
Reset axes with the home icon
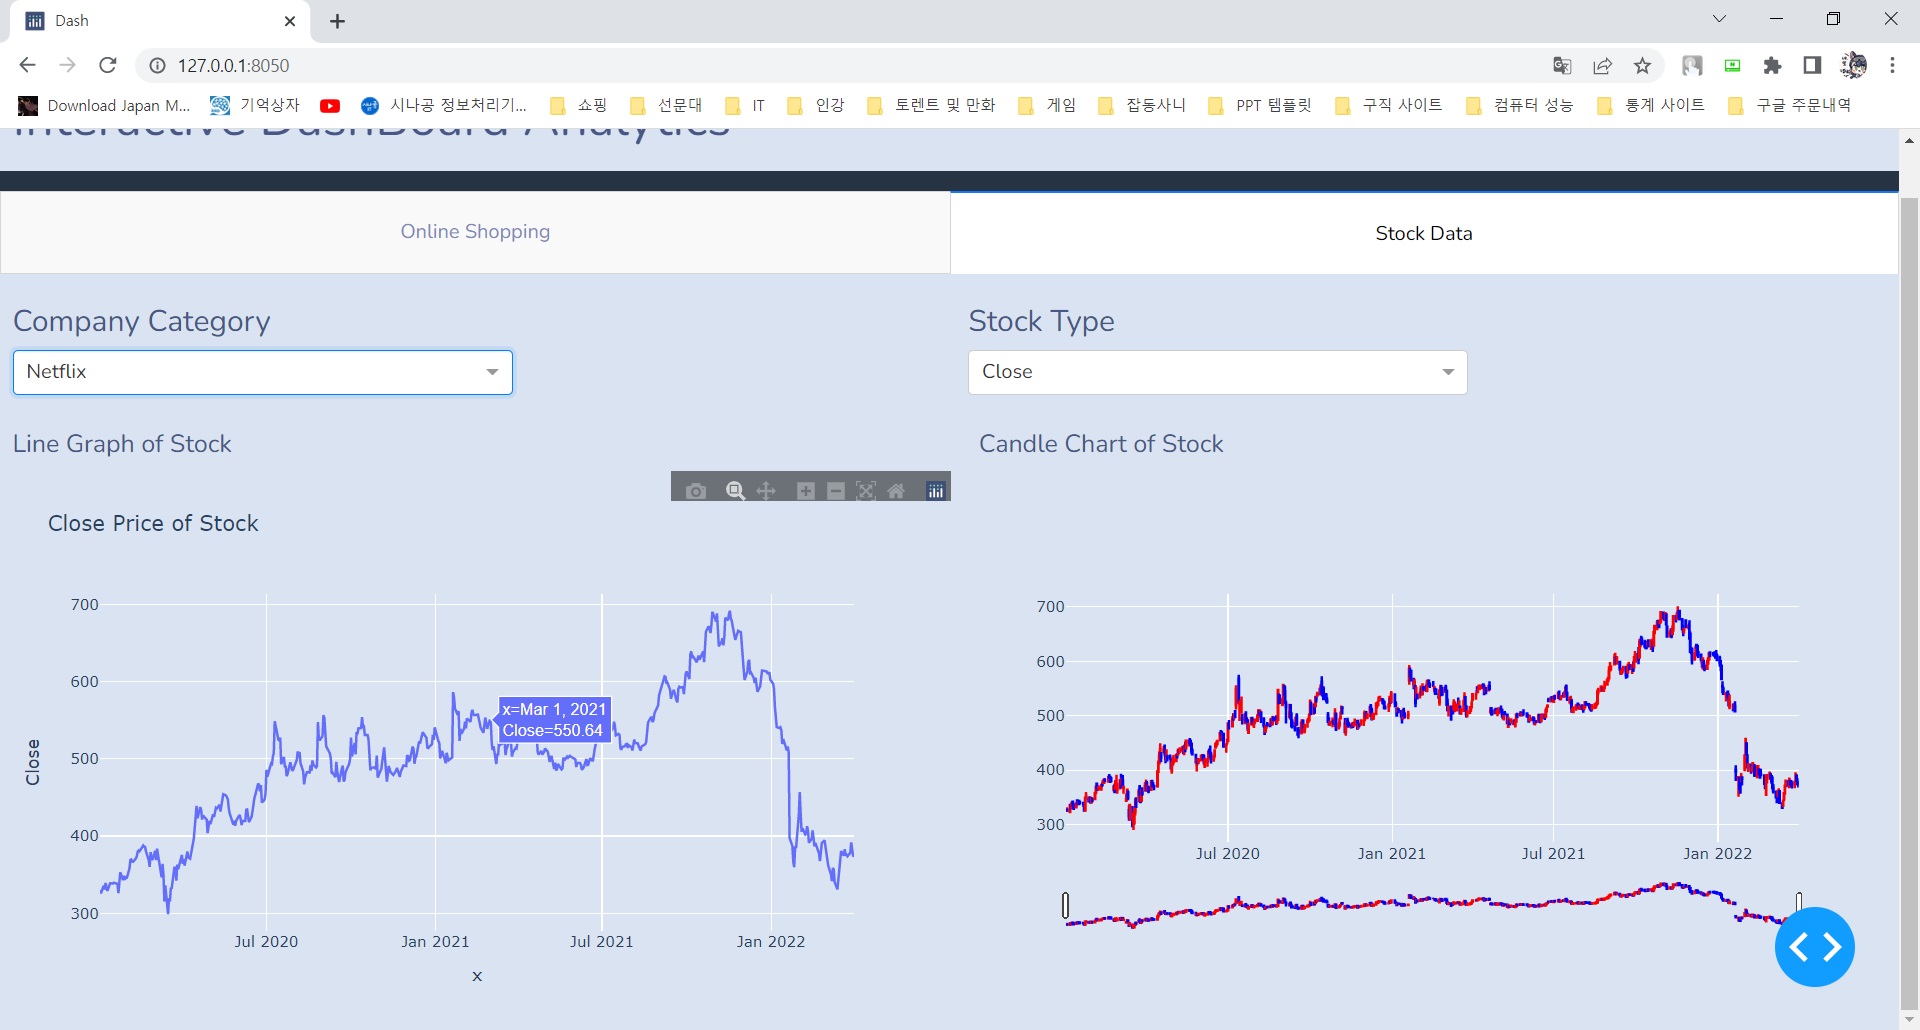click(896, 491)
